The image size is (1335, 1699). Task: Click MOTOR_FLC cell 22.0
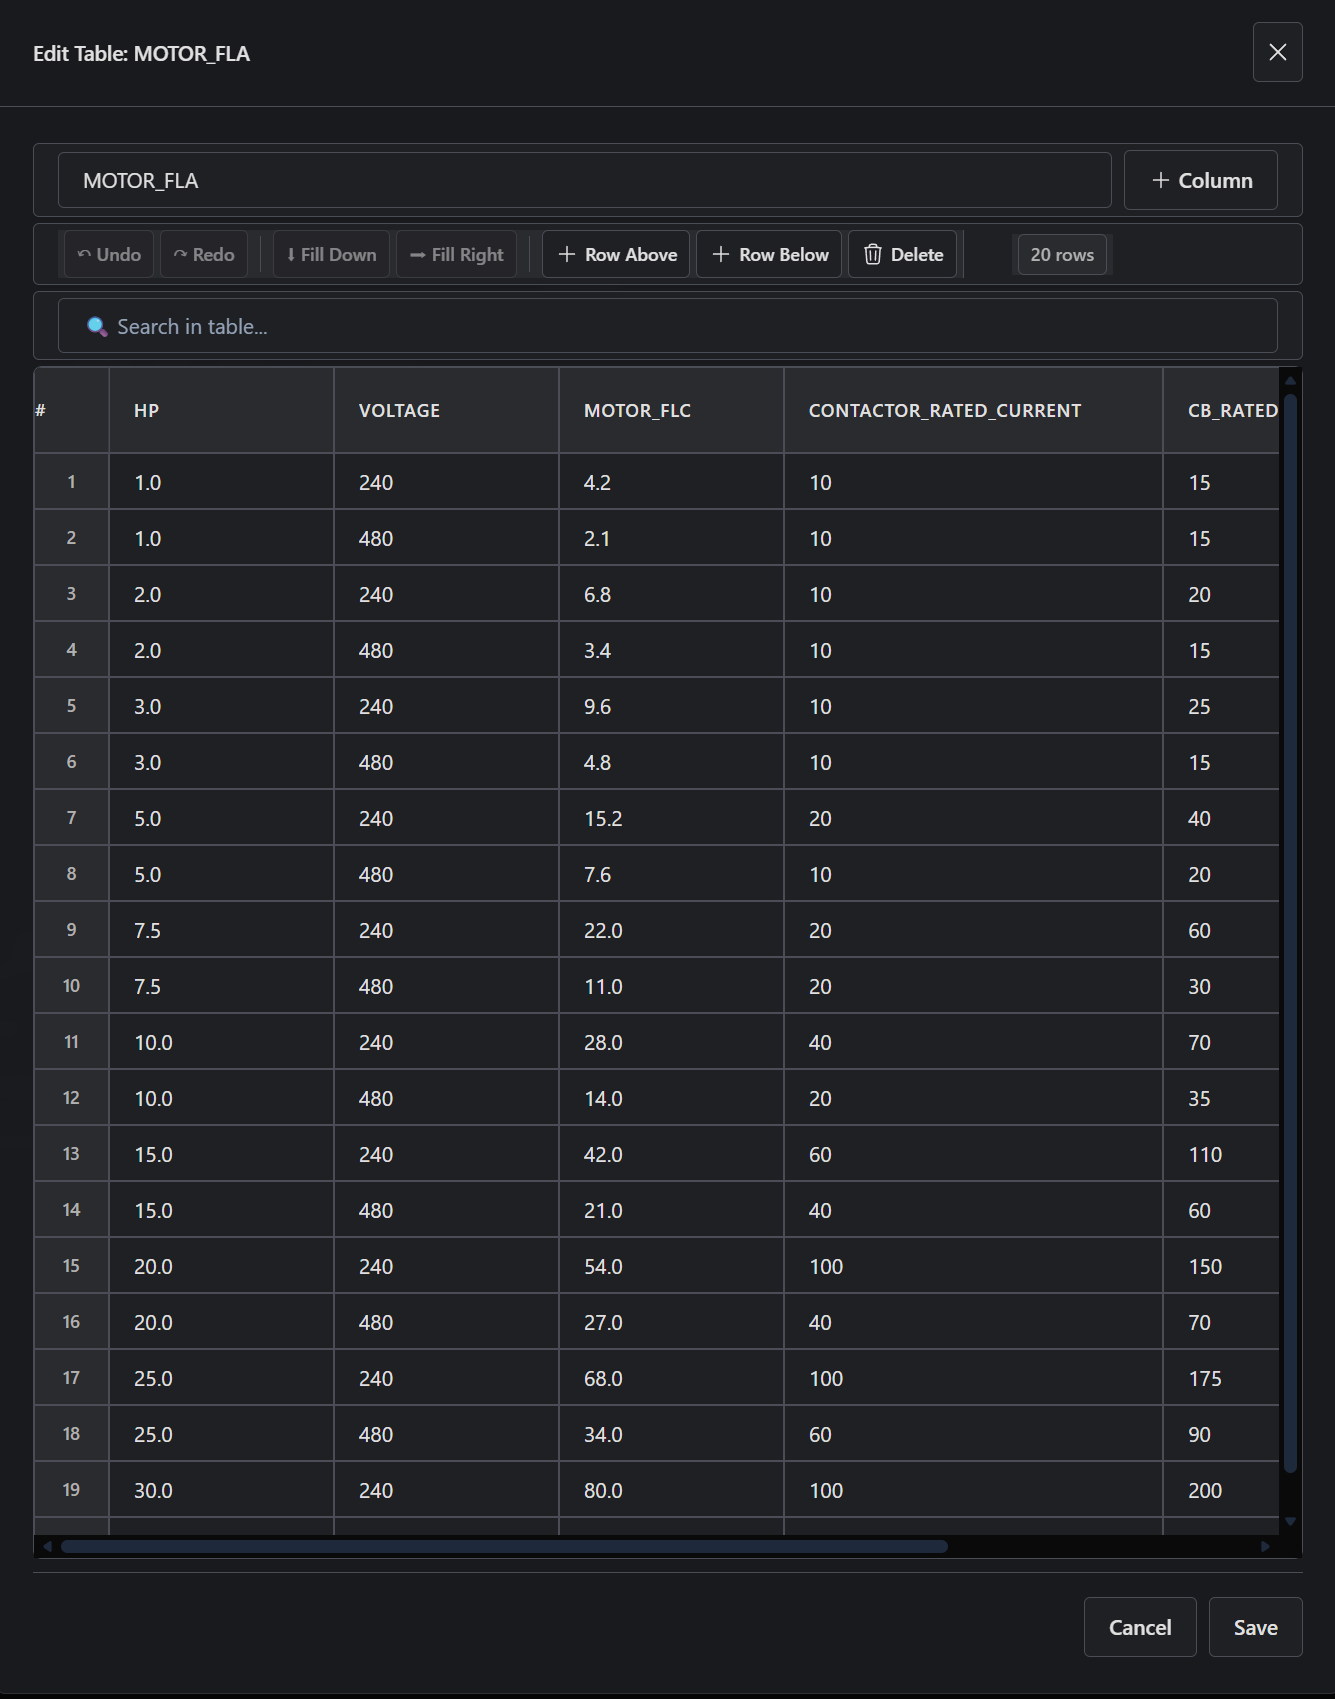[x=671, y=930]
